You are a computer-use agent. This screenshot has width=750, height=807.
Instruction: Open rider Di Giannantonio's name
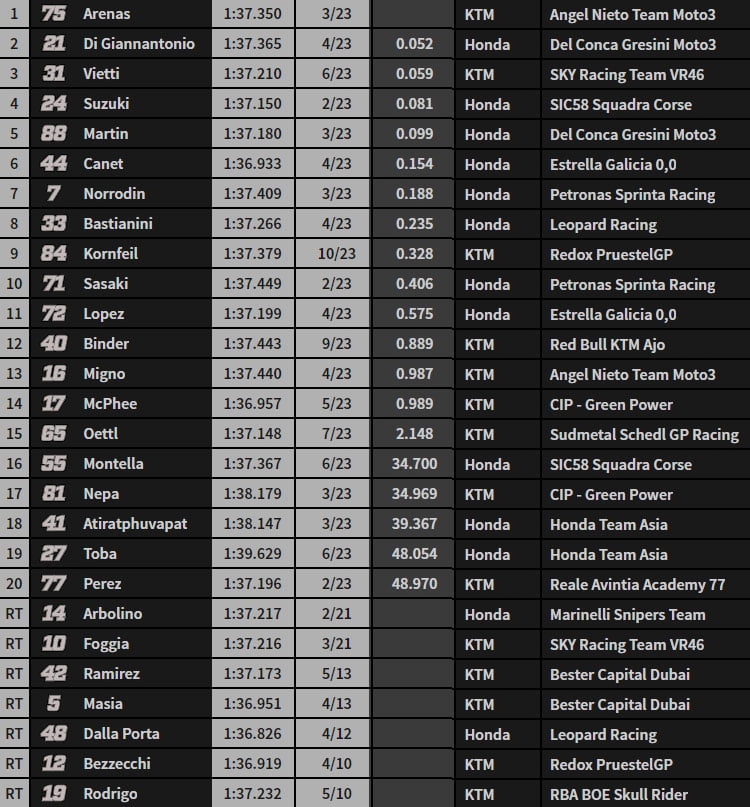click(139, 44)
